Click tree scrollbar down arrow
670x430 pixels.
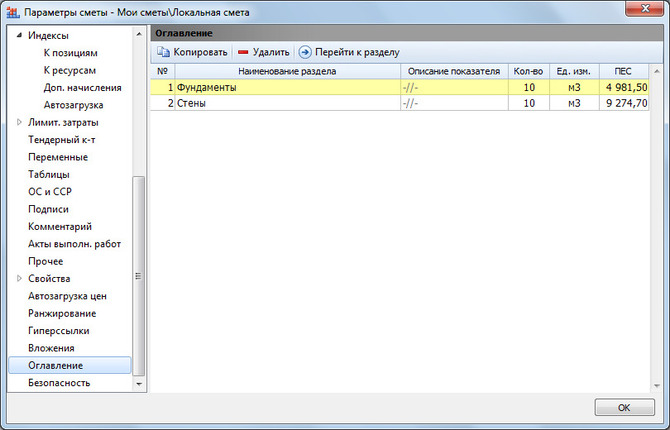(x=139, y=384)
